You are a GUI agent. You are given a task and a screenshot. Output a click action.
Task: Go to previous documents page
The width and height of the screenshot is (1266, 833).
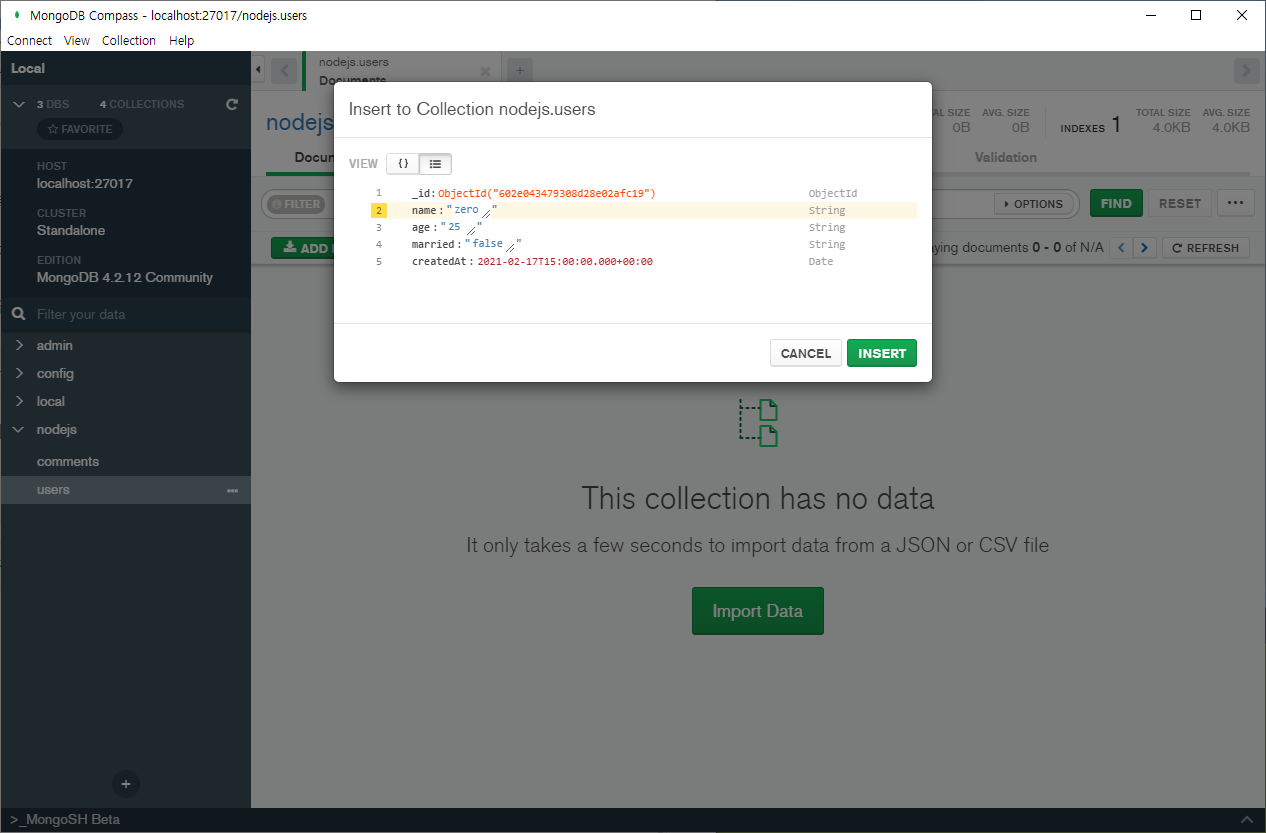[1122, 248]
